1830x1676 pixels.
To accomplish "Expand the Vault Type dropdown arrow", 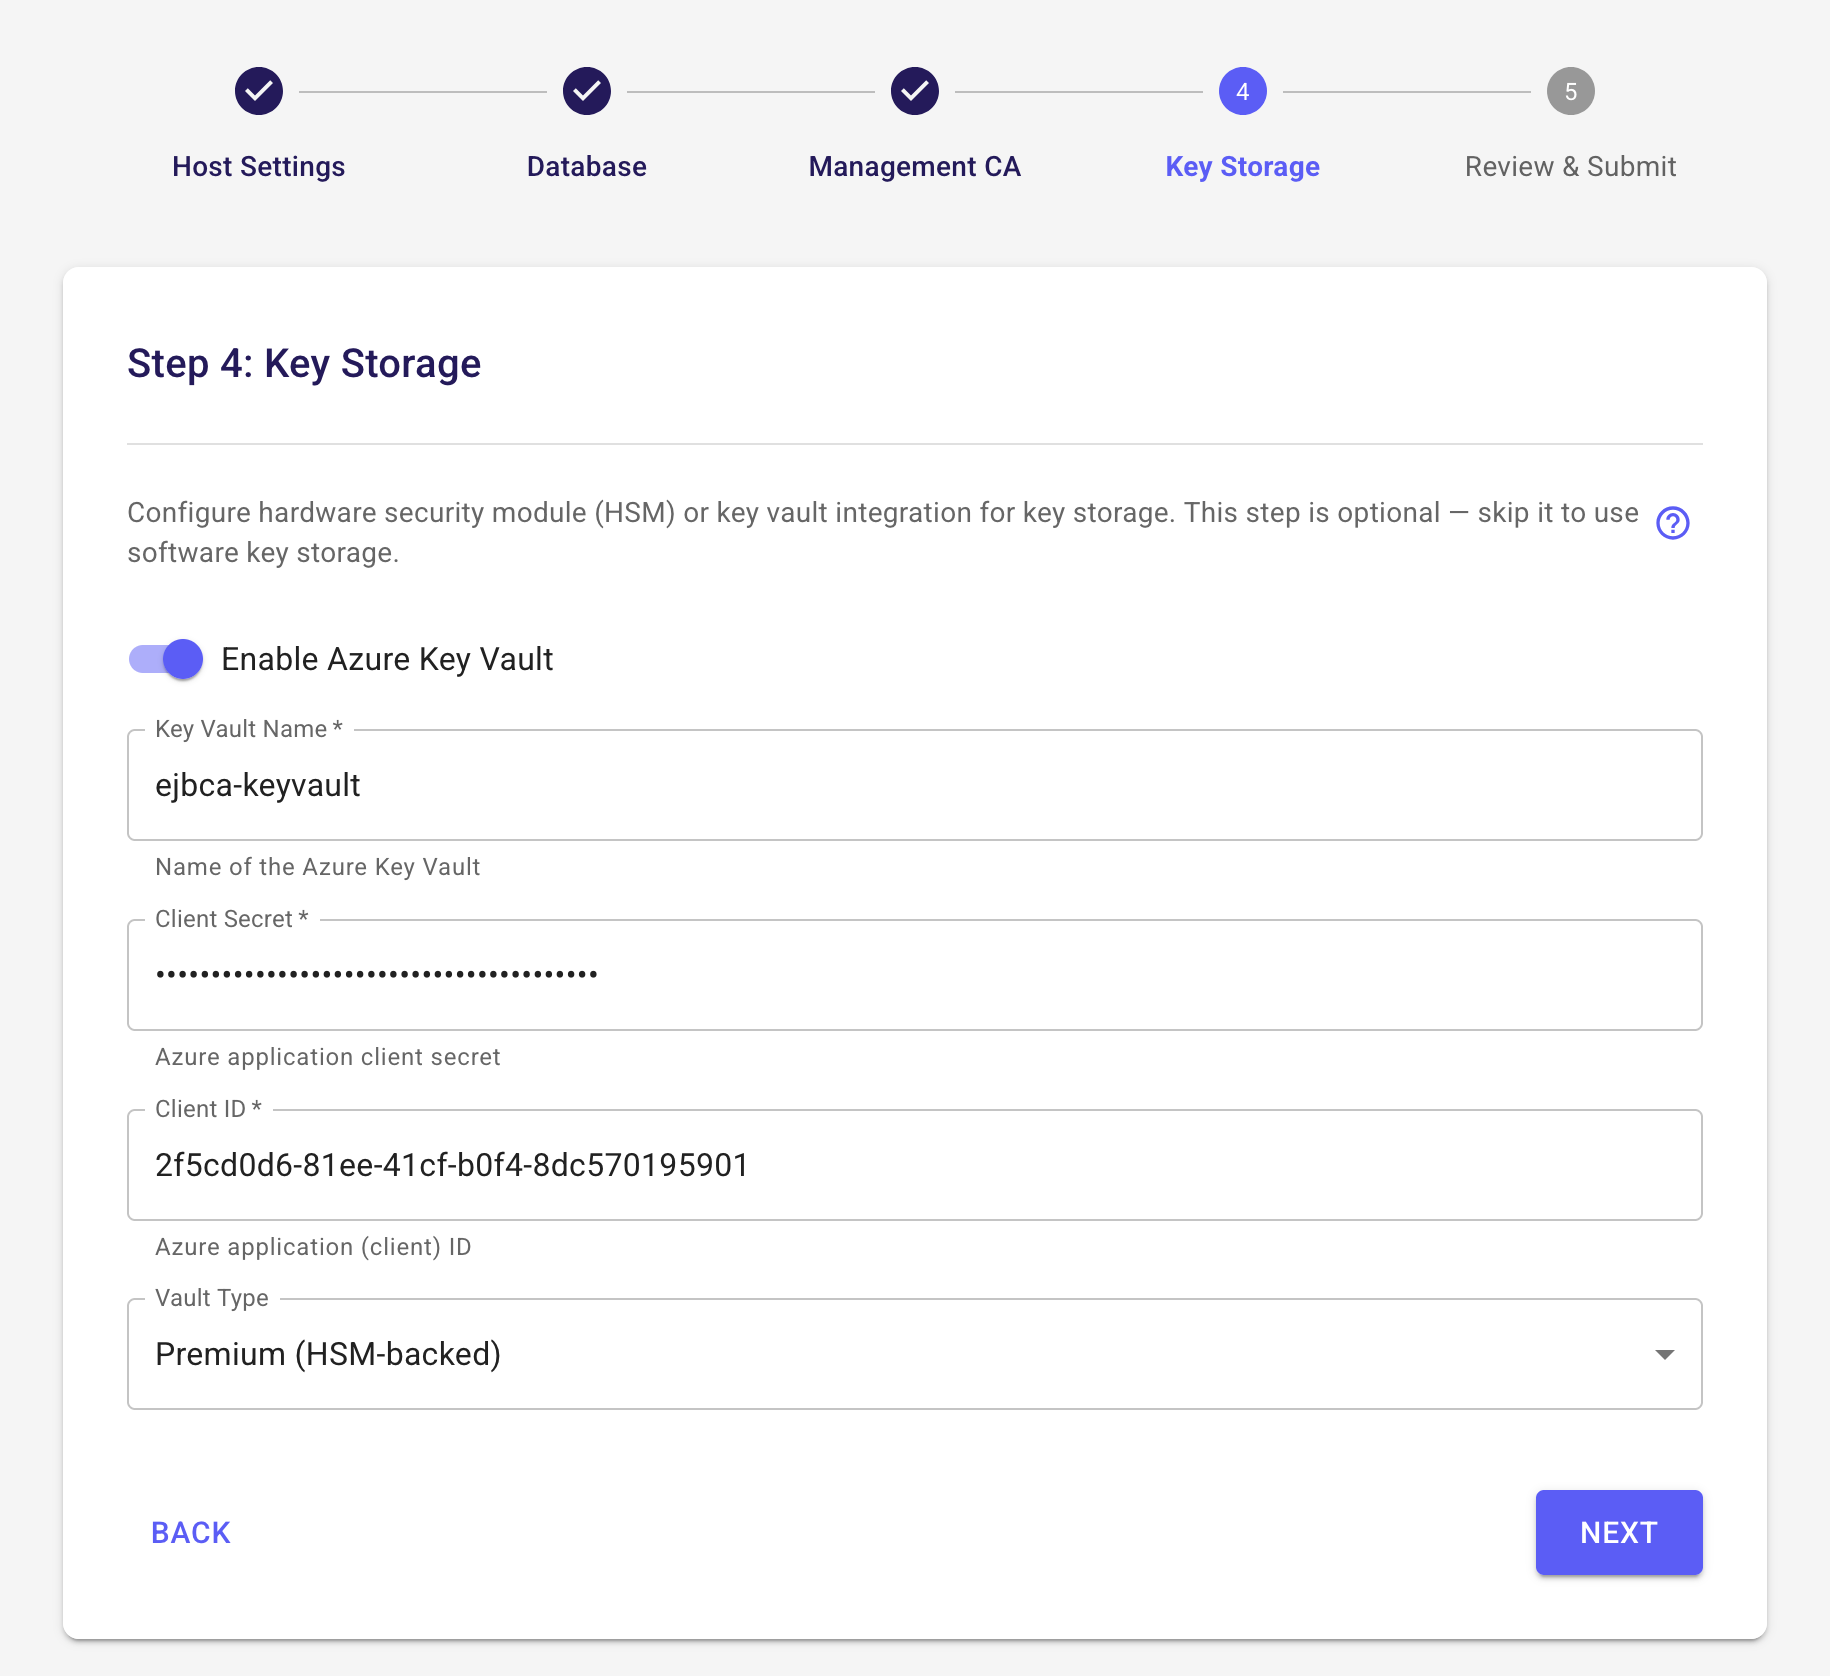I will 1665,1354.
